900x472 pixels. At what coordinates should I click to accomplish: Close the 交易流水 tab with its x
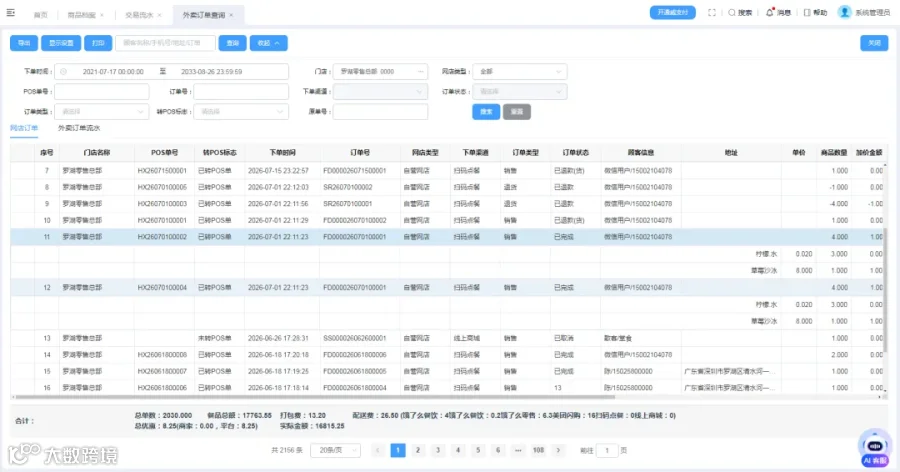(160, 15)
